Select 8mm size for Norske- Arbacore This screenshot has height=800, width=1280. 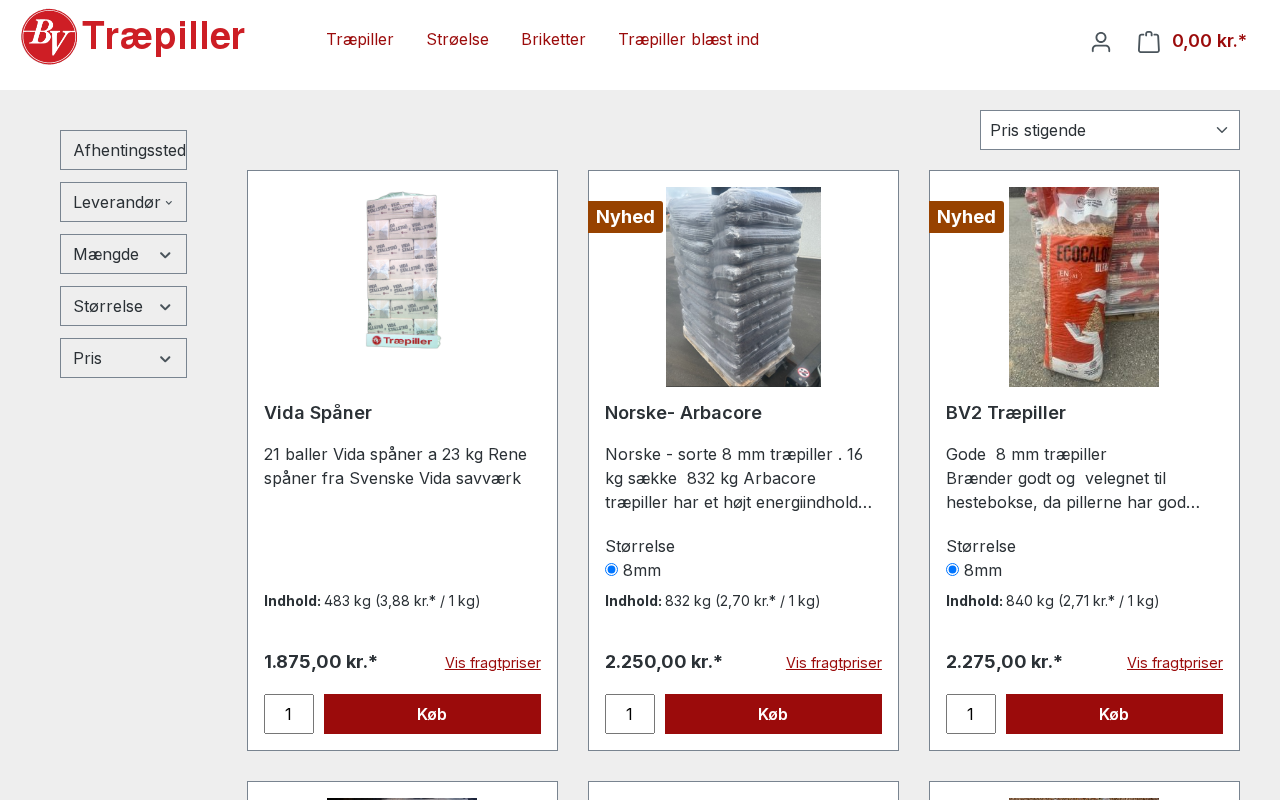[x=612, y=570]
